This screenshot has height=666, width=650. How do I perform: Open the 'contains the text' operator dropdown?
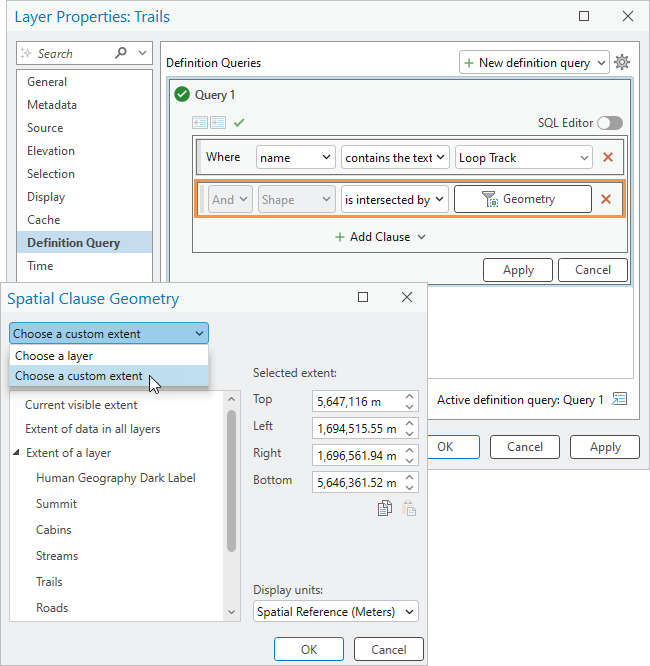tap(394, 158)
